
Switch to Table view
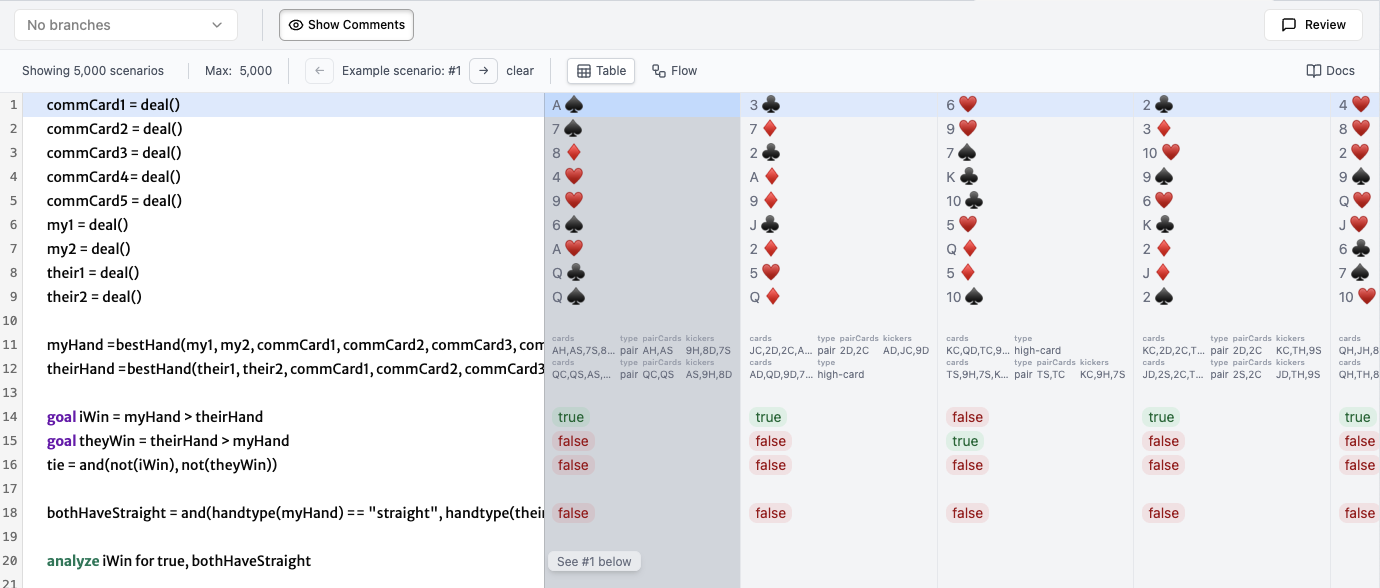tap(601, 71)
